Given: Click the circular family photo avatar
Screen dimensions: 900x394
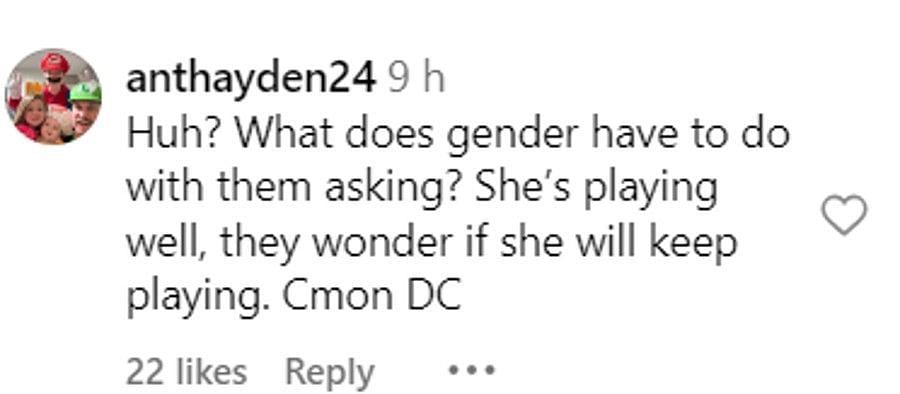Looking at the screenshot, I should point(53,96).
